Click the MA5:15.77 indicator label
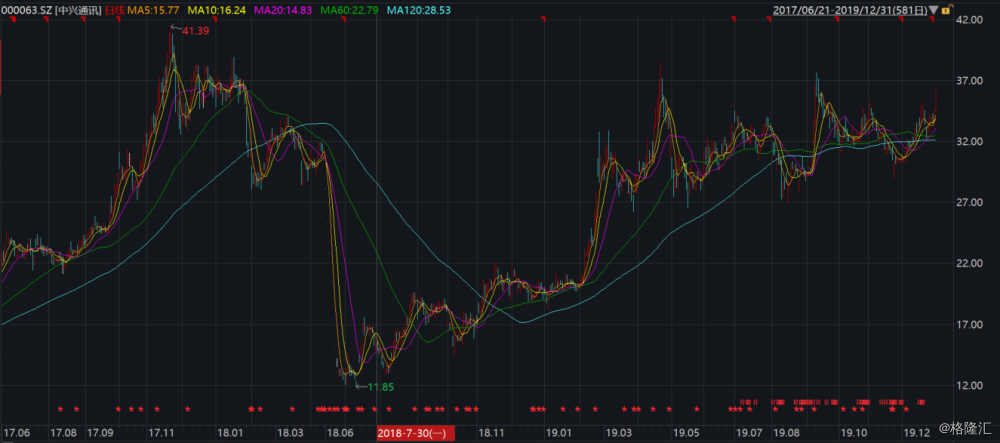The width and height of the screenshot is (1000, 443). coord(153,11)
